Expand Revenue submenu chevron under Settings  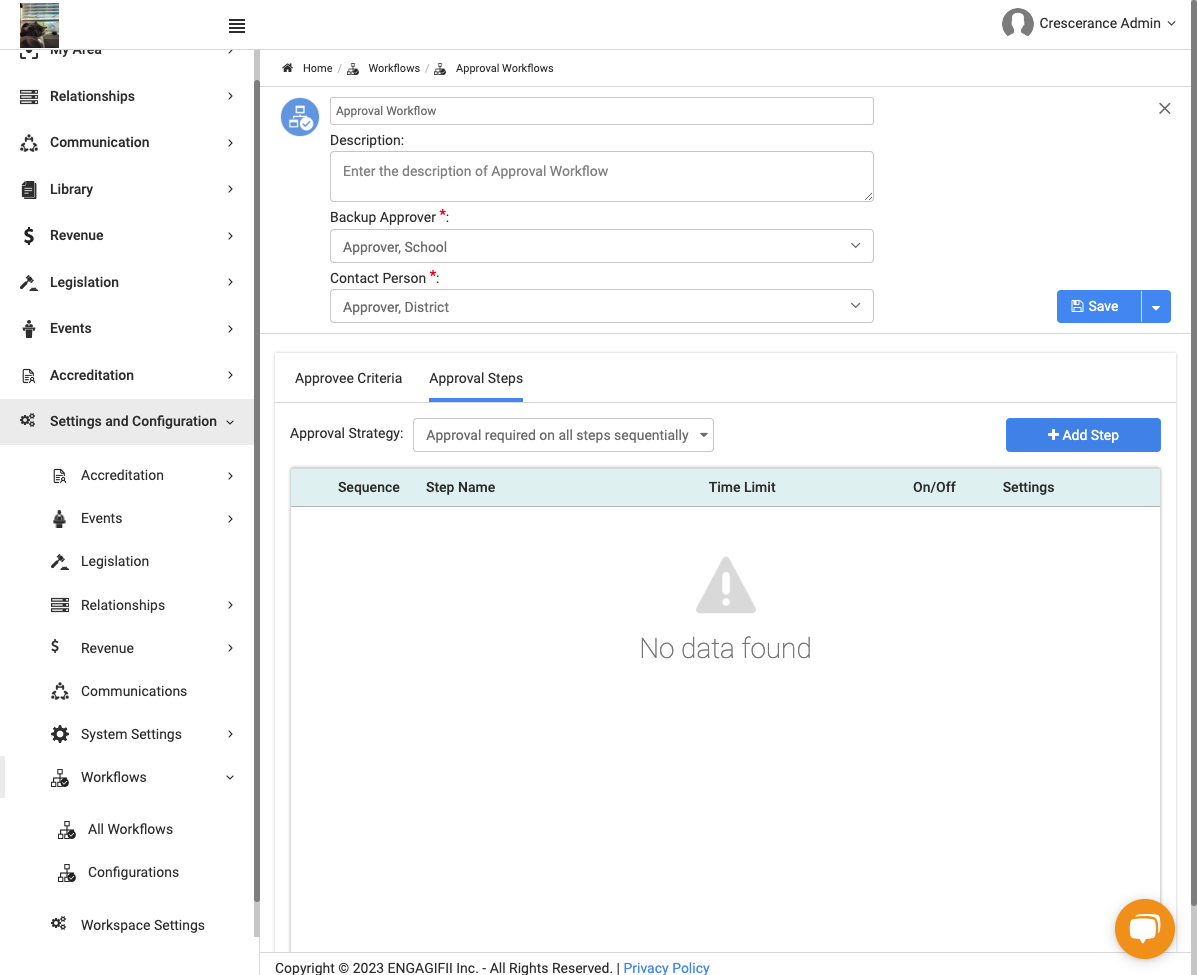[x=230, y=648]
